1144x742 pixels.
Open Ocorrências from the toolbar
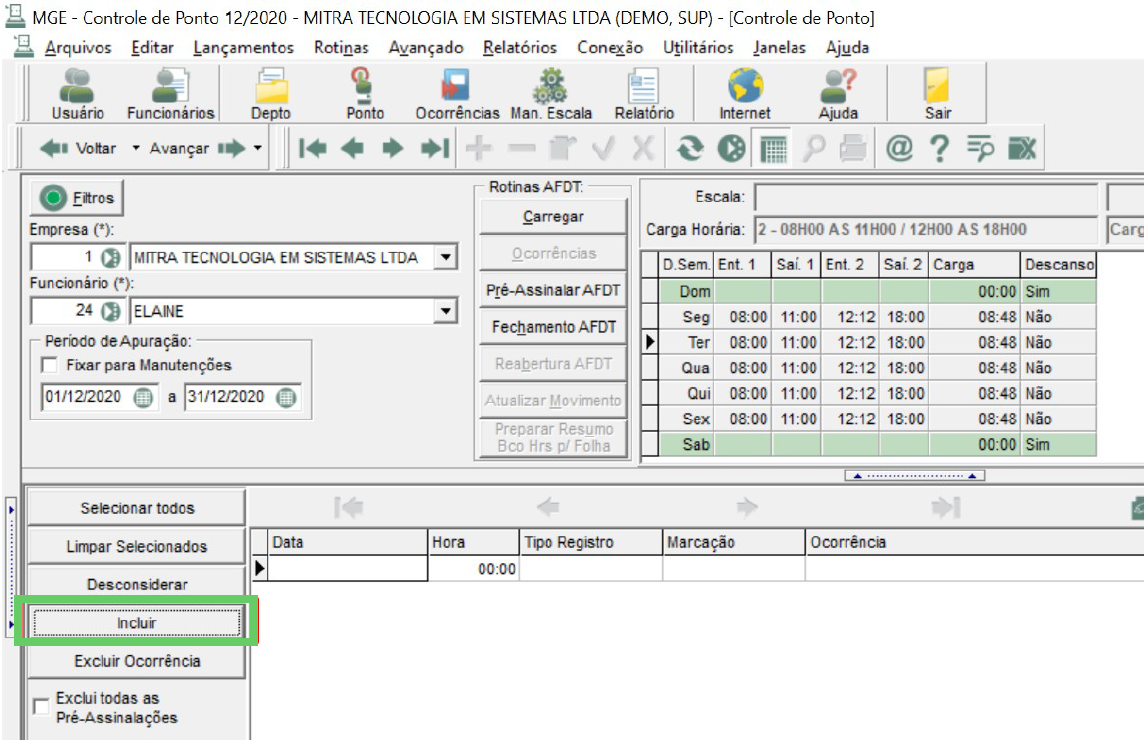click(457, 93)
